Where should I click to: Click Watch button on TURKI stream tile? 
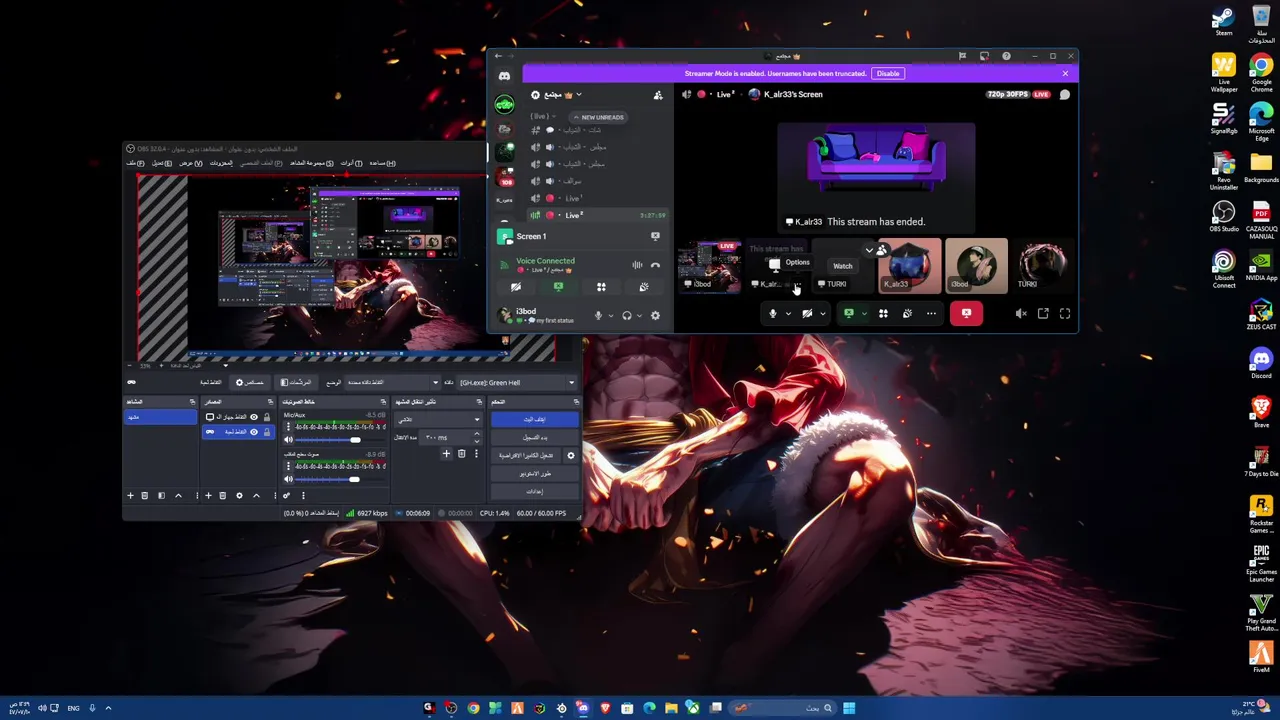pyautogui.click(x=843, y=266)
